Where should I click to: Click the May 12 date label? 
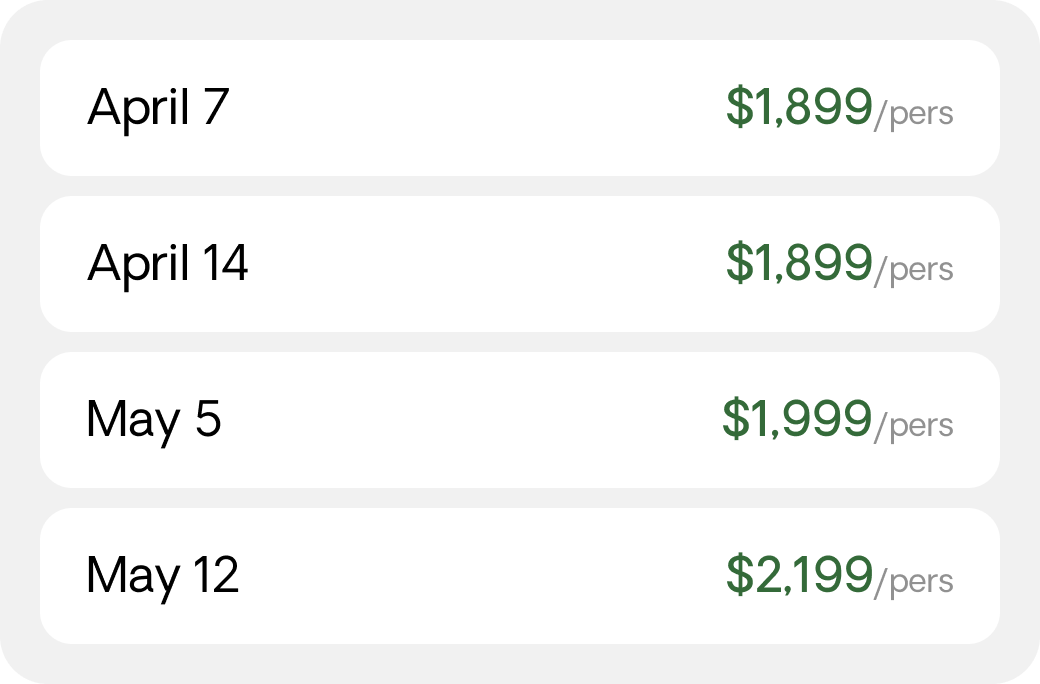(x=162, y=578)
